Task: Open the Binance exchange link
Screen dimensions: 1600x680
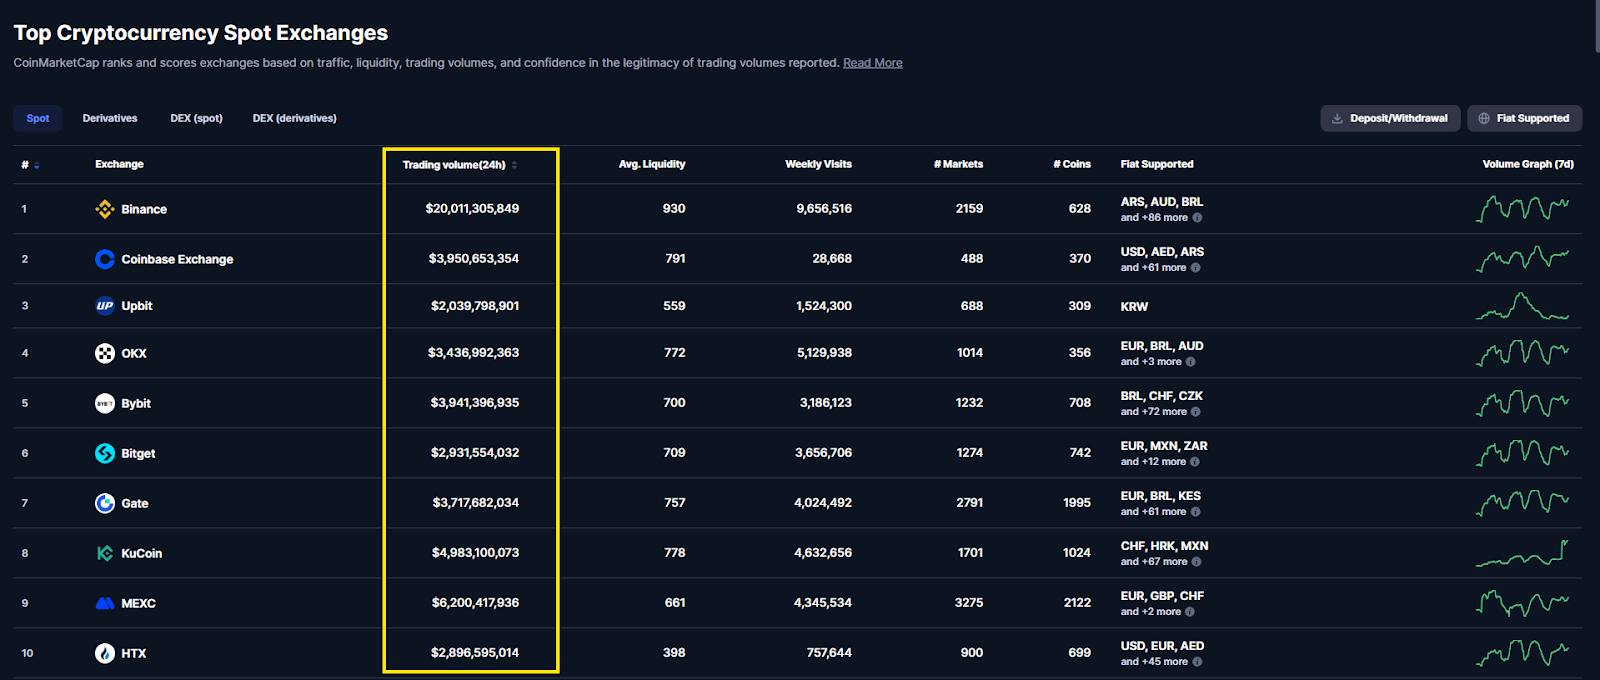Action: tap(144, 209)
